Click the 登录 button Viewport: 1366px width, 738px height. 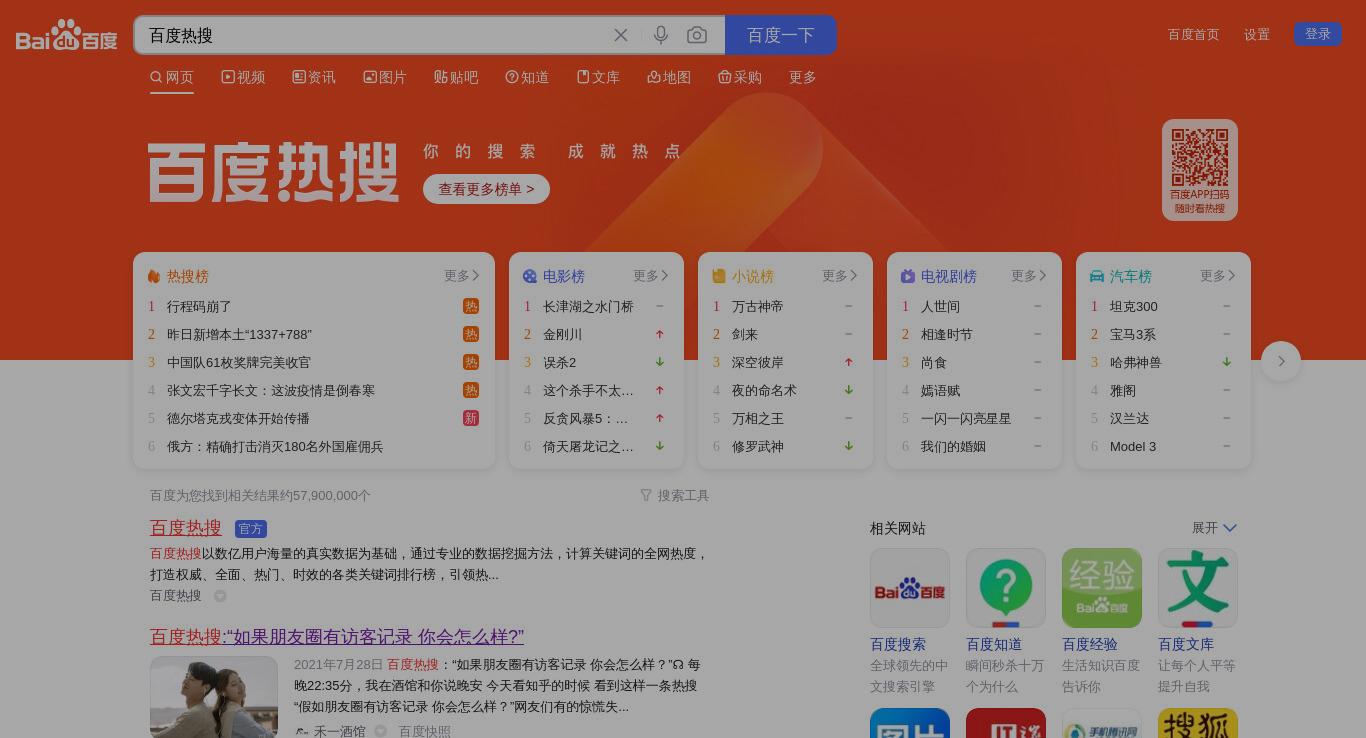click(x=1318, y=34)
